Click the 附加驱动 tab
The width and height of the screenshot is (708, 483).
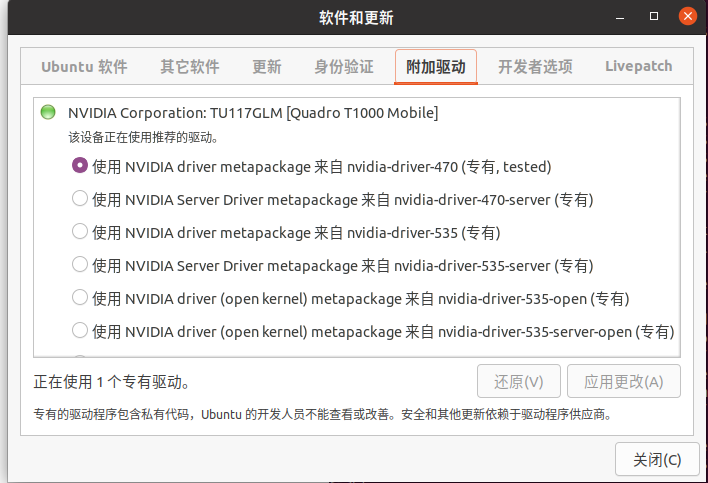436,67
